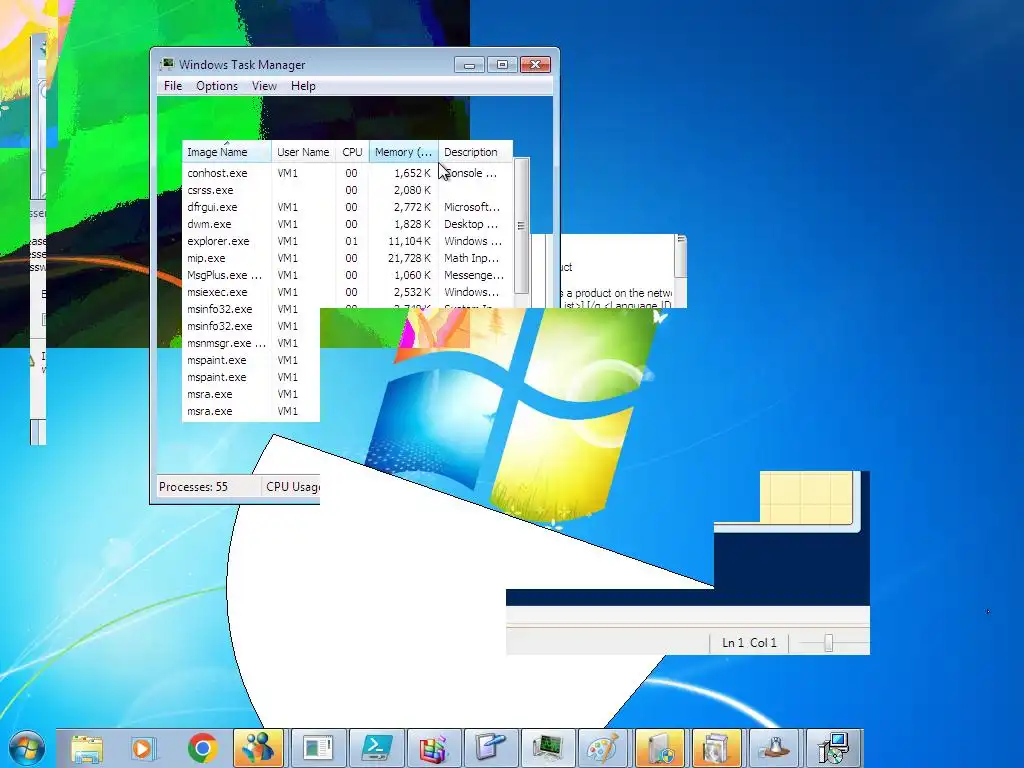Switch to the PowerShell taskbar icon
Viewport: 1024px width, 768px height.
(376, 748)
